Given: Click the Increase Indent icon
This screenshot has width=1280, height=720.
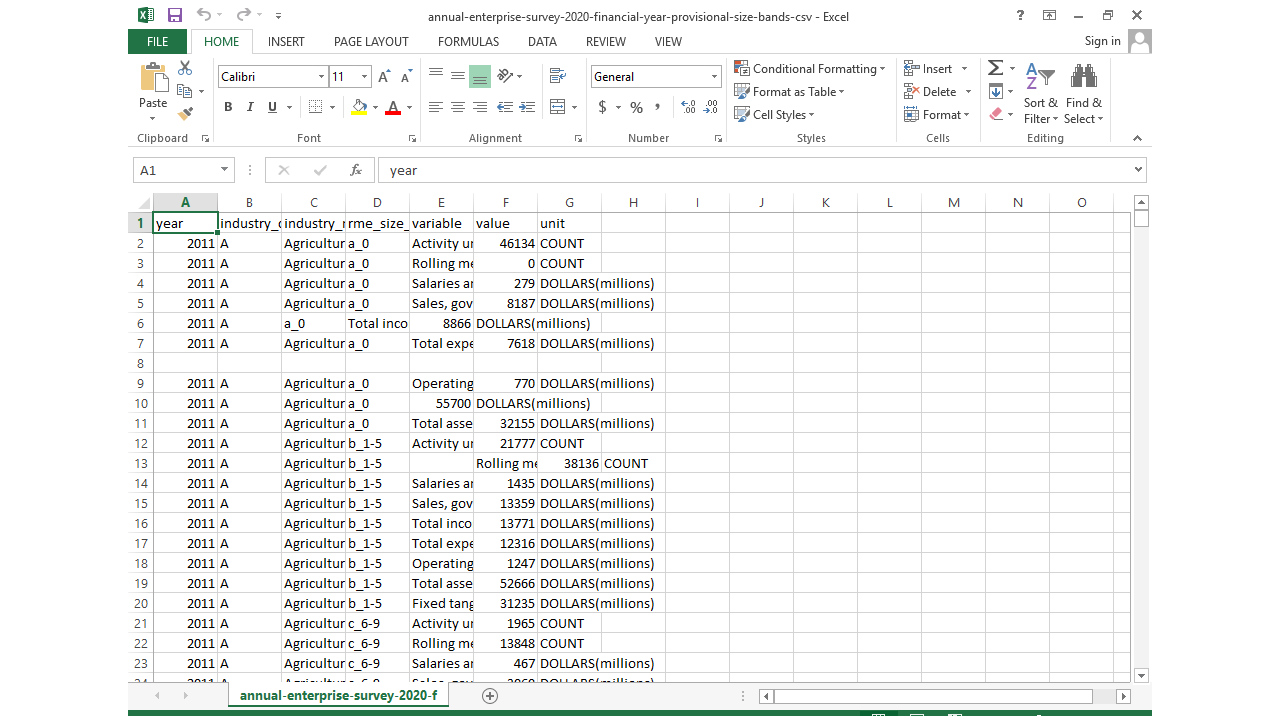Looking at the screenshot, I should tap(526, 107).
